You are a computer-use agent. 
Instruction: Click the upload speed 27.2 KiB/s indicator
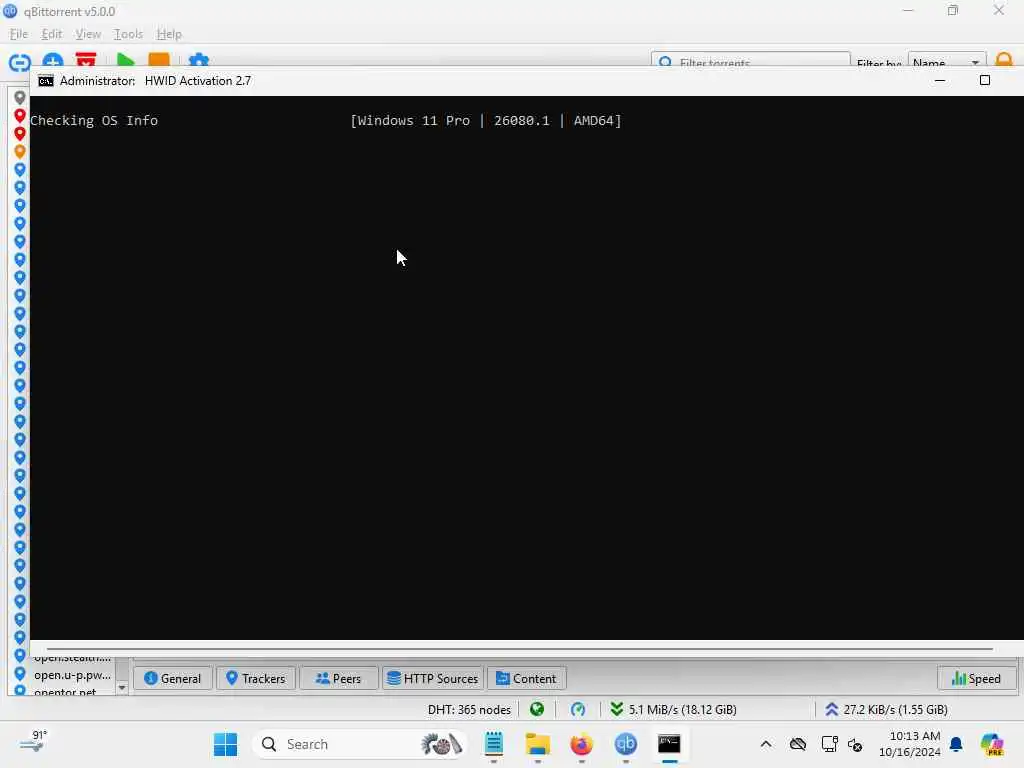coord(886,709)
